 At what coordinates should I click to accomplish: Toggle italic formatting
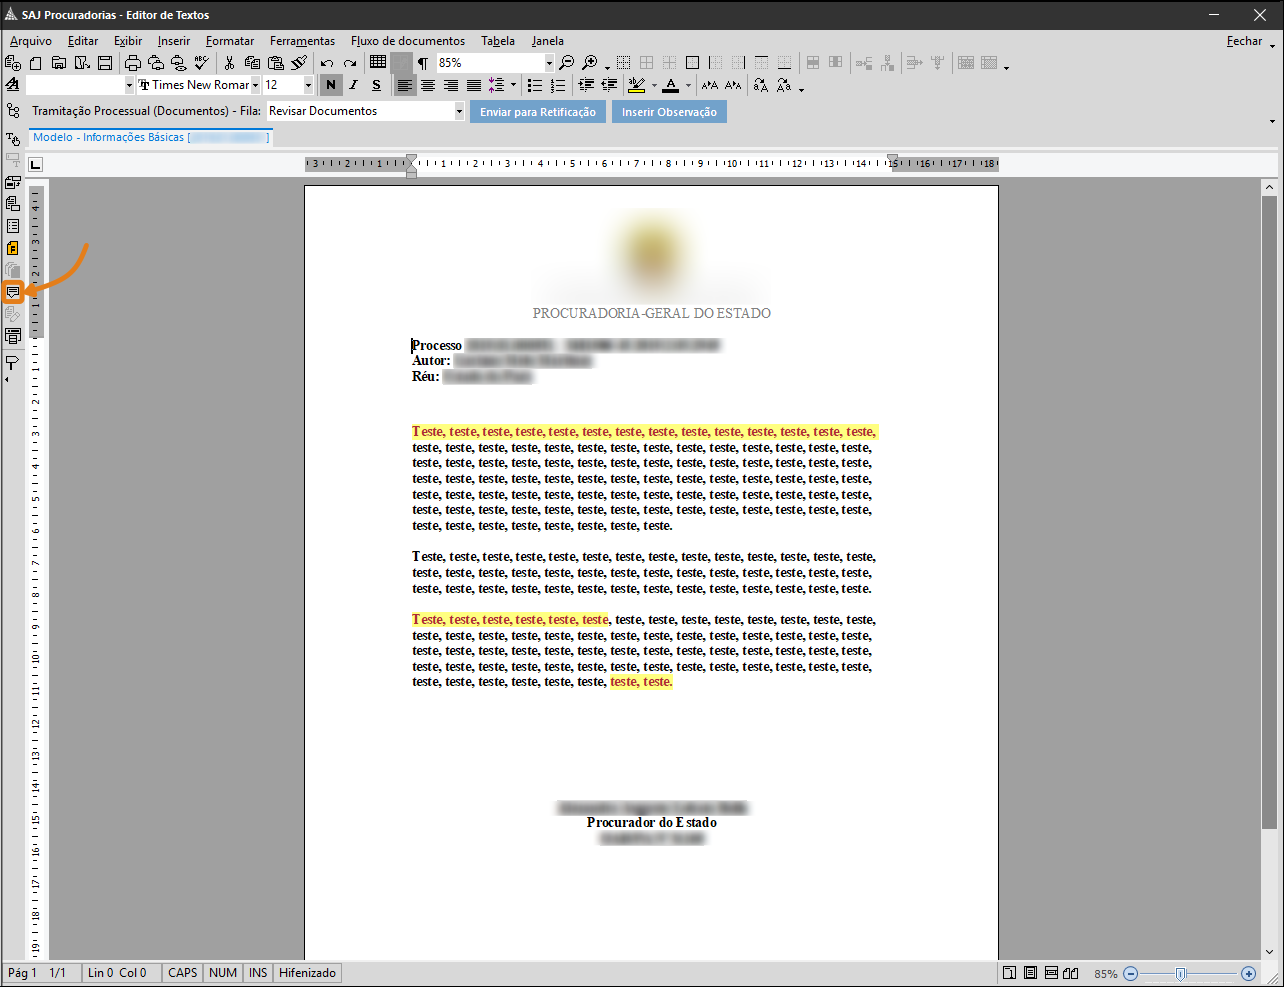tap(353, 85)
